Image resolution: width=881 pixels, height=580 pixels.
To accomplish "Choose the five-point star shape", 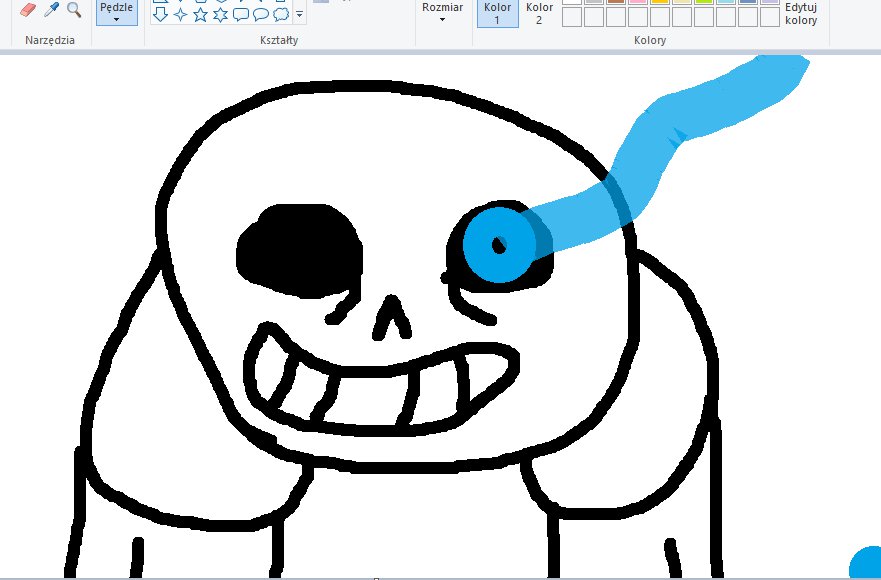I will click(201, 15).
